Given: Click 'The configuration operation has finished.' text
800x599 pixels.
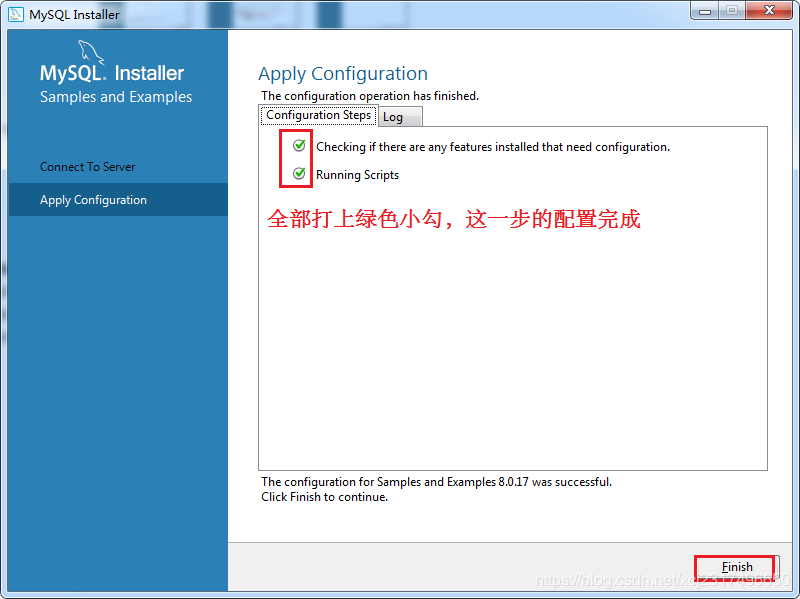Looking at the screenshot, I should 370,96.
